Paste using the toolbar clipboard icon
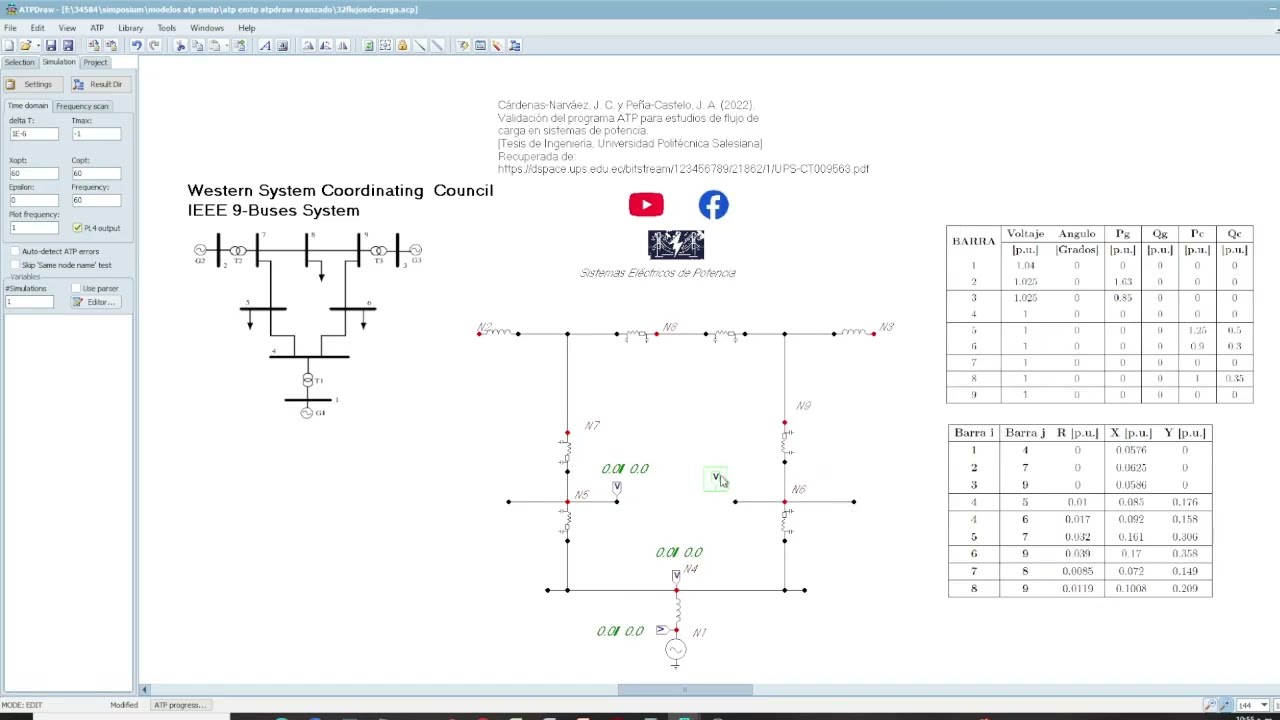 tap(214, 45)
